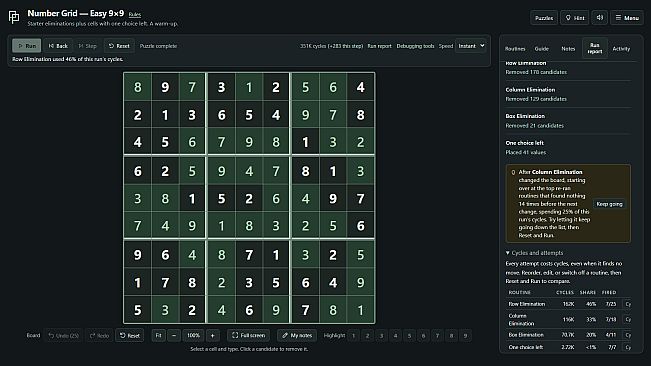This screenshot has height=366, width=651.
Task: Reset the run in the top toolbar
Action: [119, 46]
